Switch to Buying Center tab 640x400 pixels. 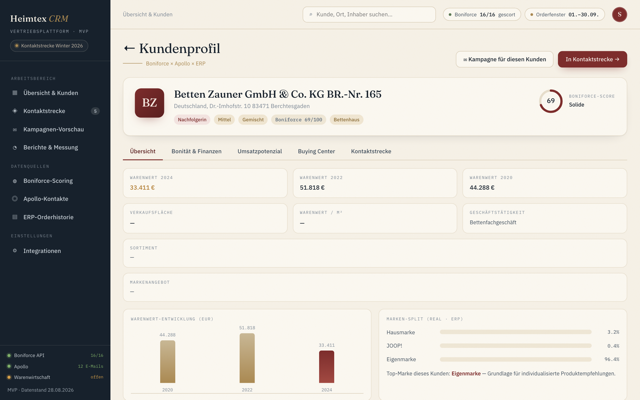(x=316, y=151)
